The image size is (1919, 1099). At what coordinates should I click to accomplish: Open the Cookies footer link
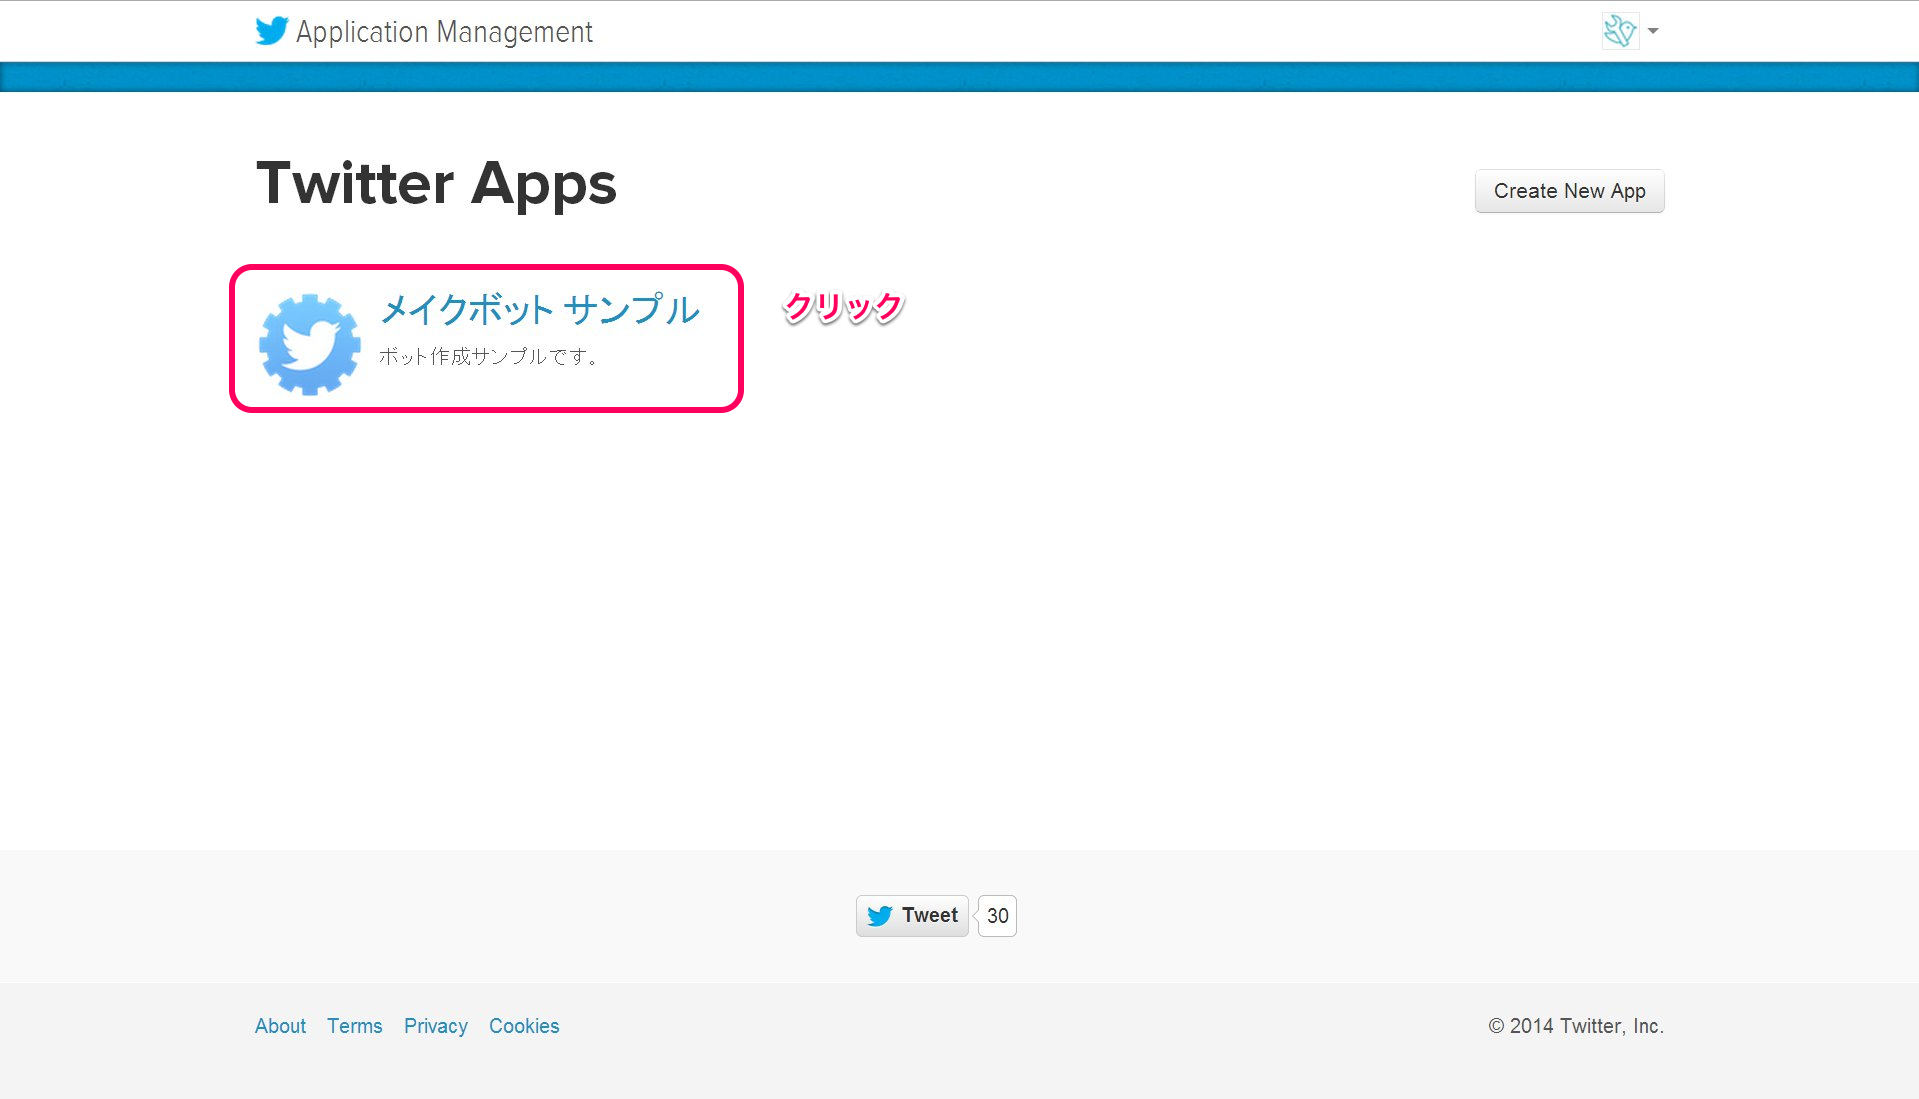point(524,1026)
